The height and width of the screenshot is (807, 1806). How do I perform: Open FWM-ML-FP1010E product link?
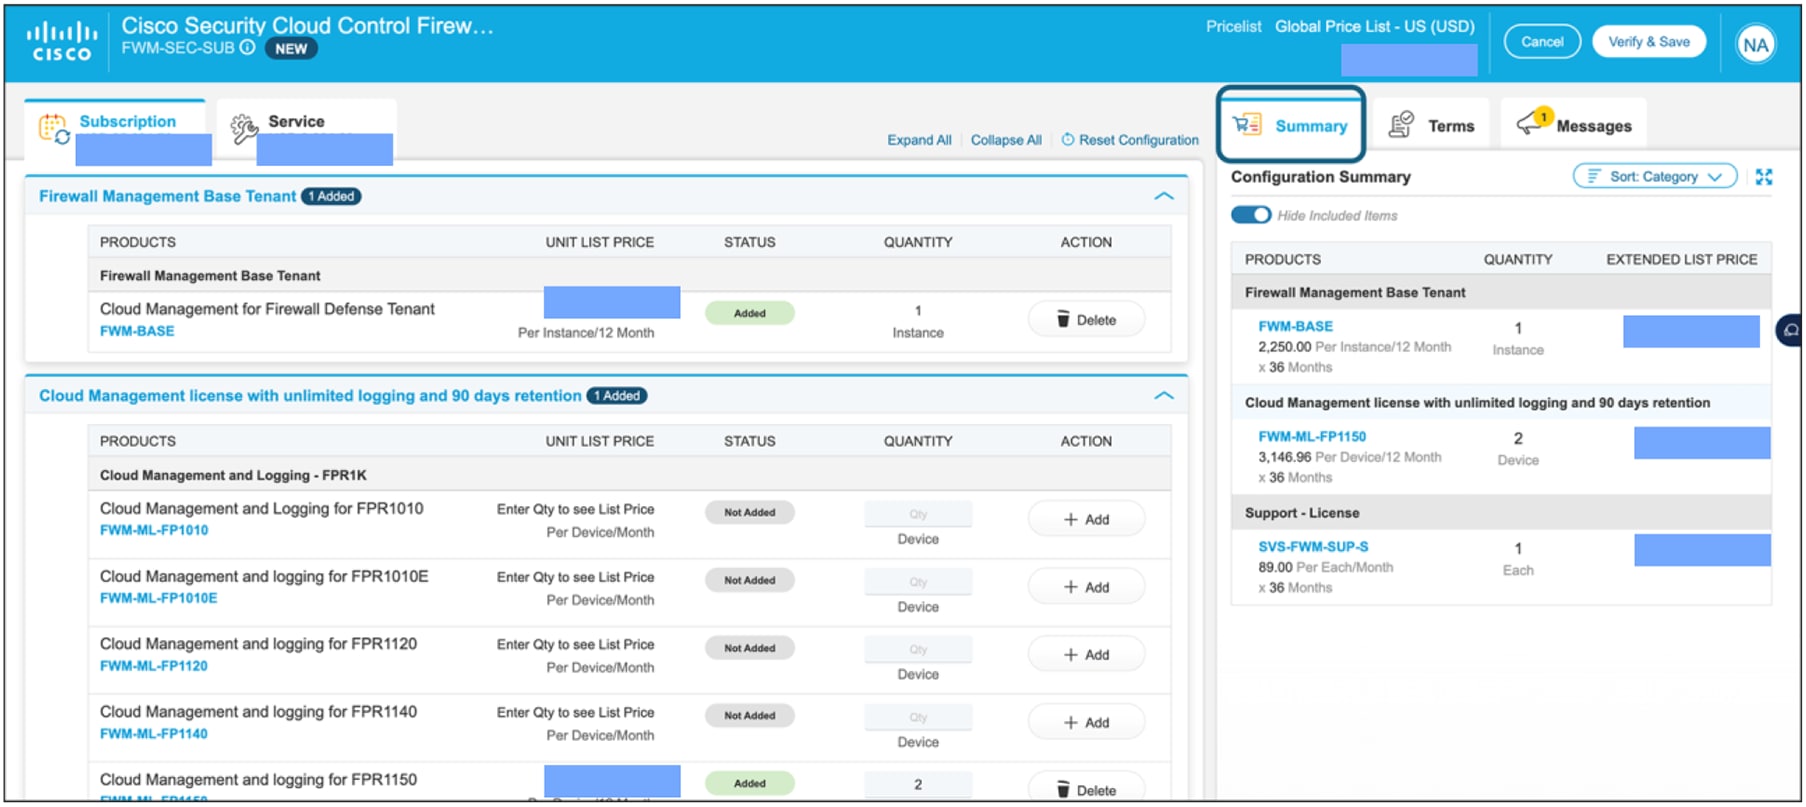coord(158,599)
